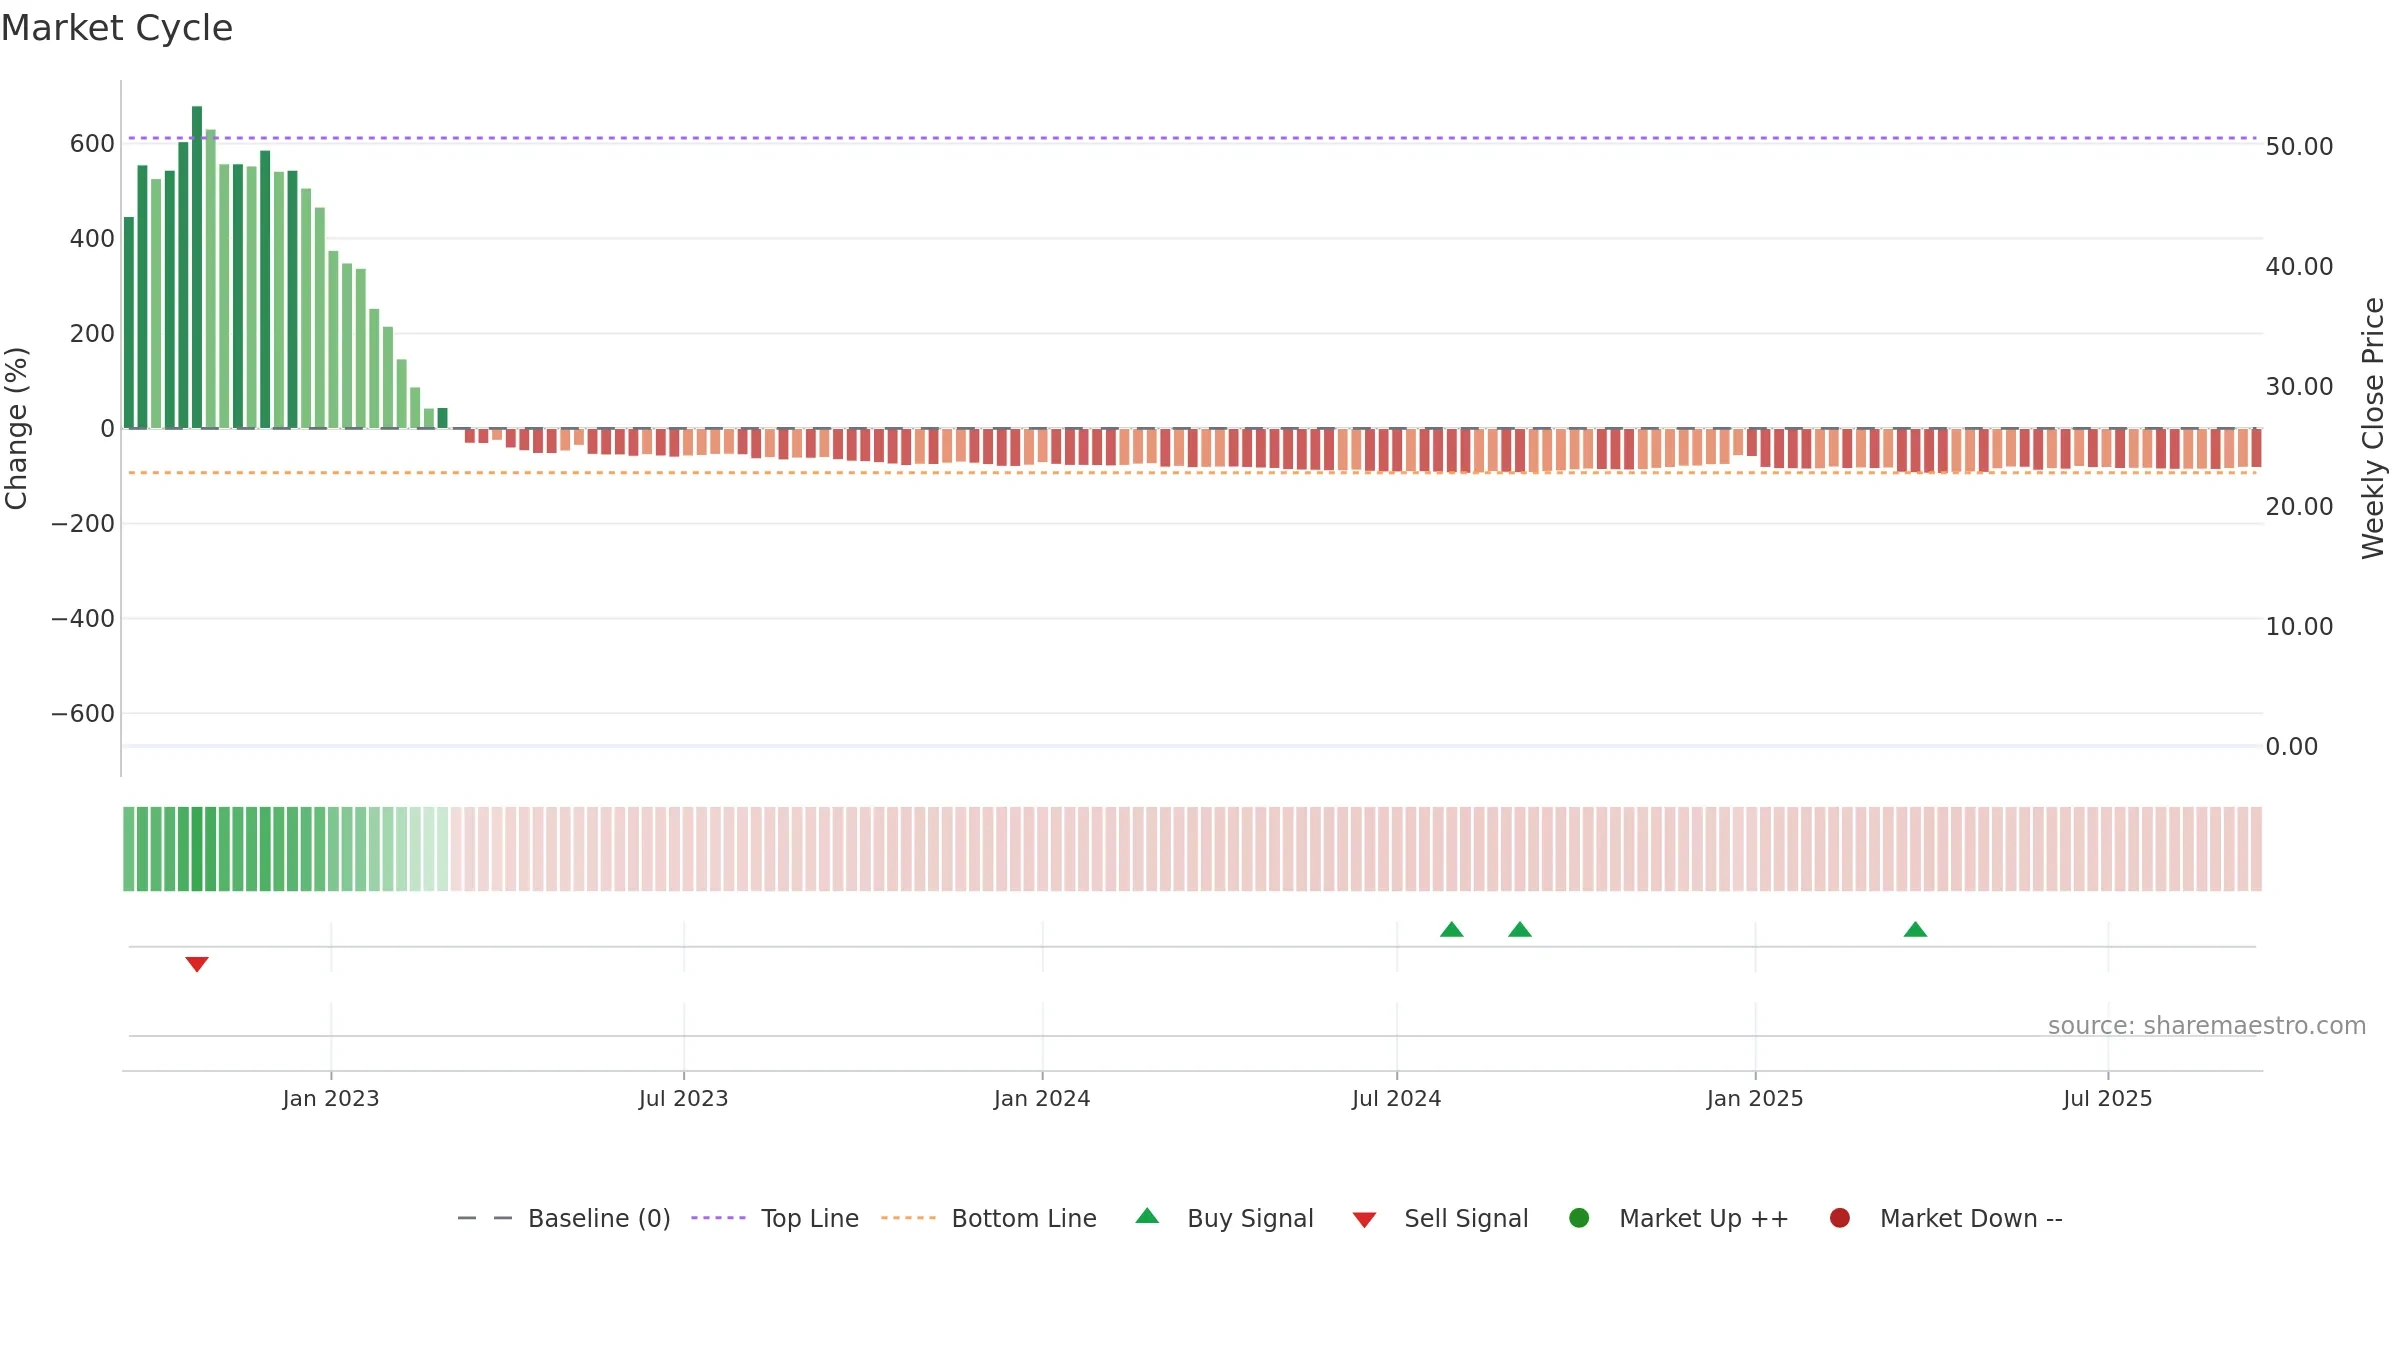The width and height of the screenshot is (2400, 1350).
Task: Click the Change (%) axis title
Action: coord(16,428)
